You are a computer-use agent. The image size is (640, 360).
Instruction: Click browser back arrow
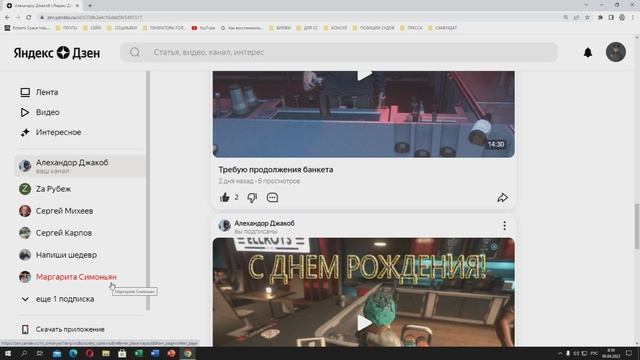[x=7, y=18]
